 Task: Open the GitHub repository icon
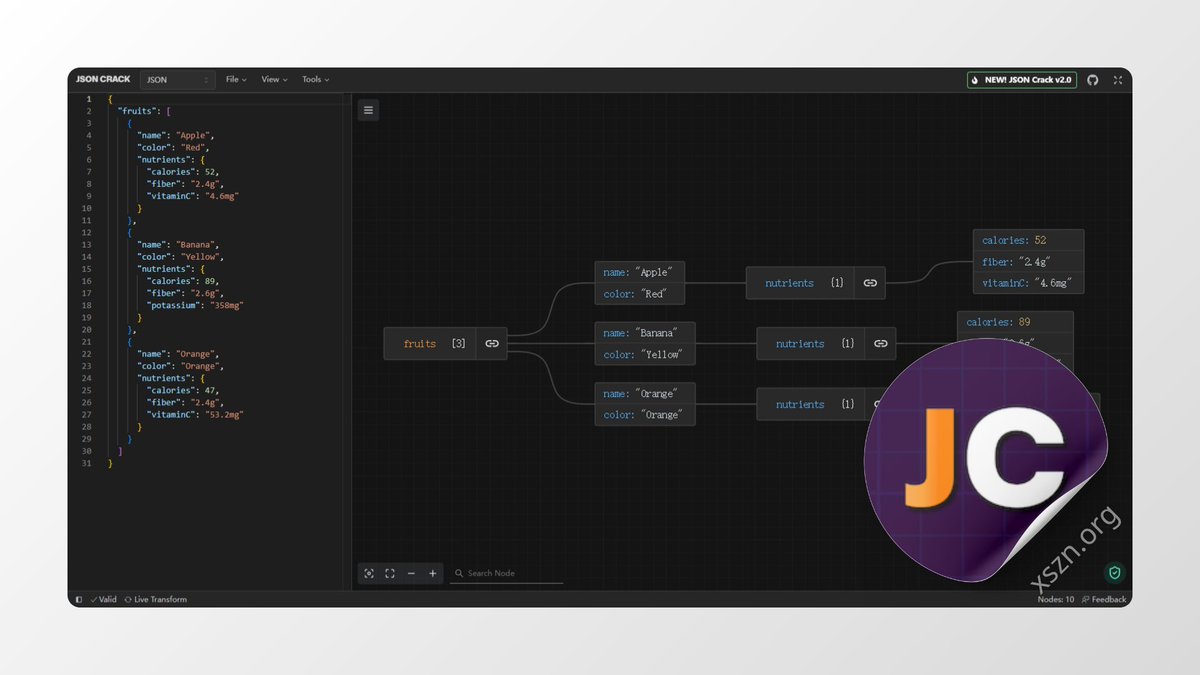click(x=1093, y=80)
